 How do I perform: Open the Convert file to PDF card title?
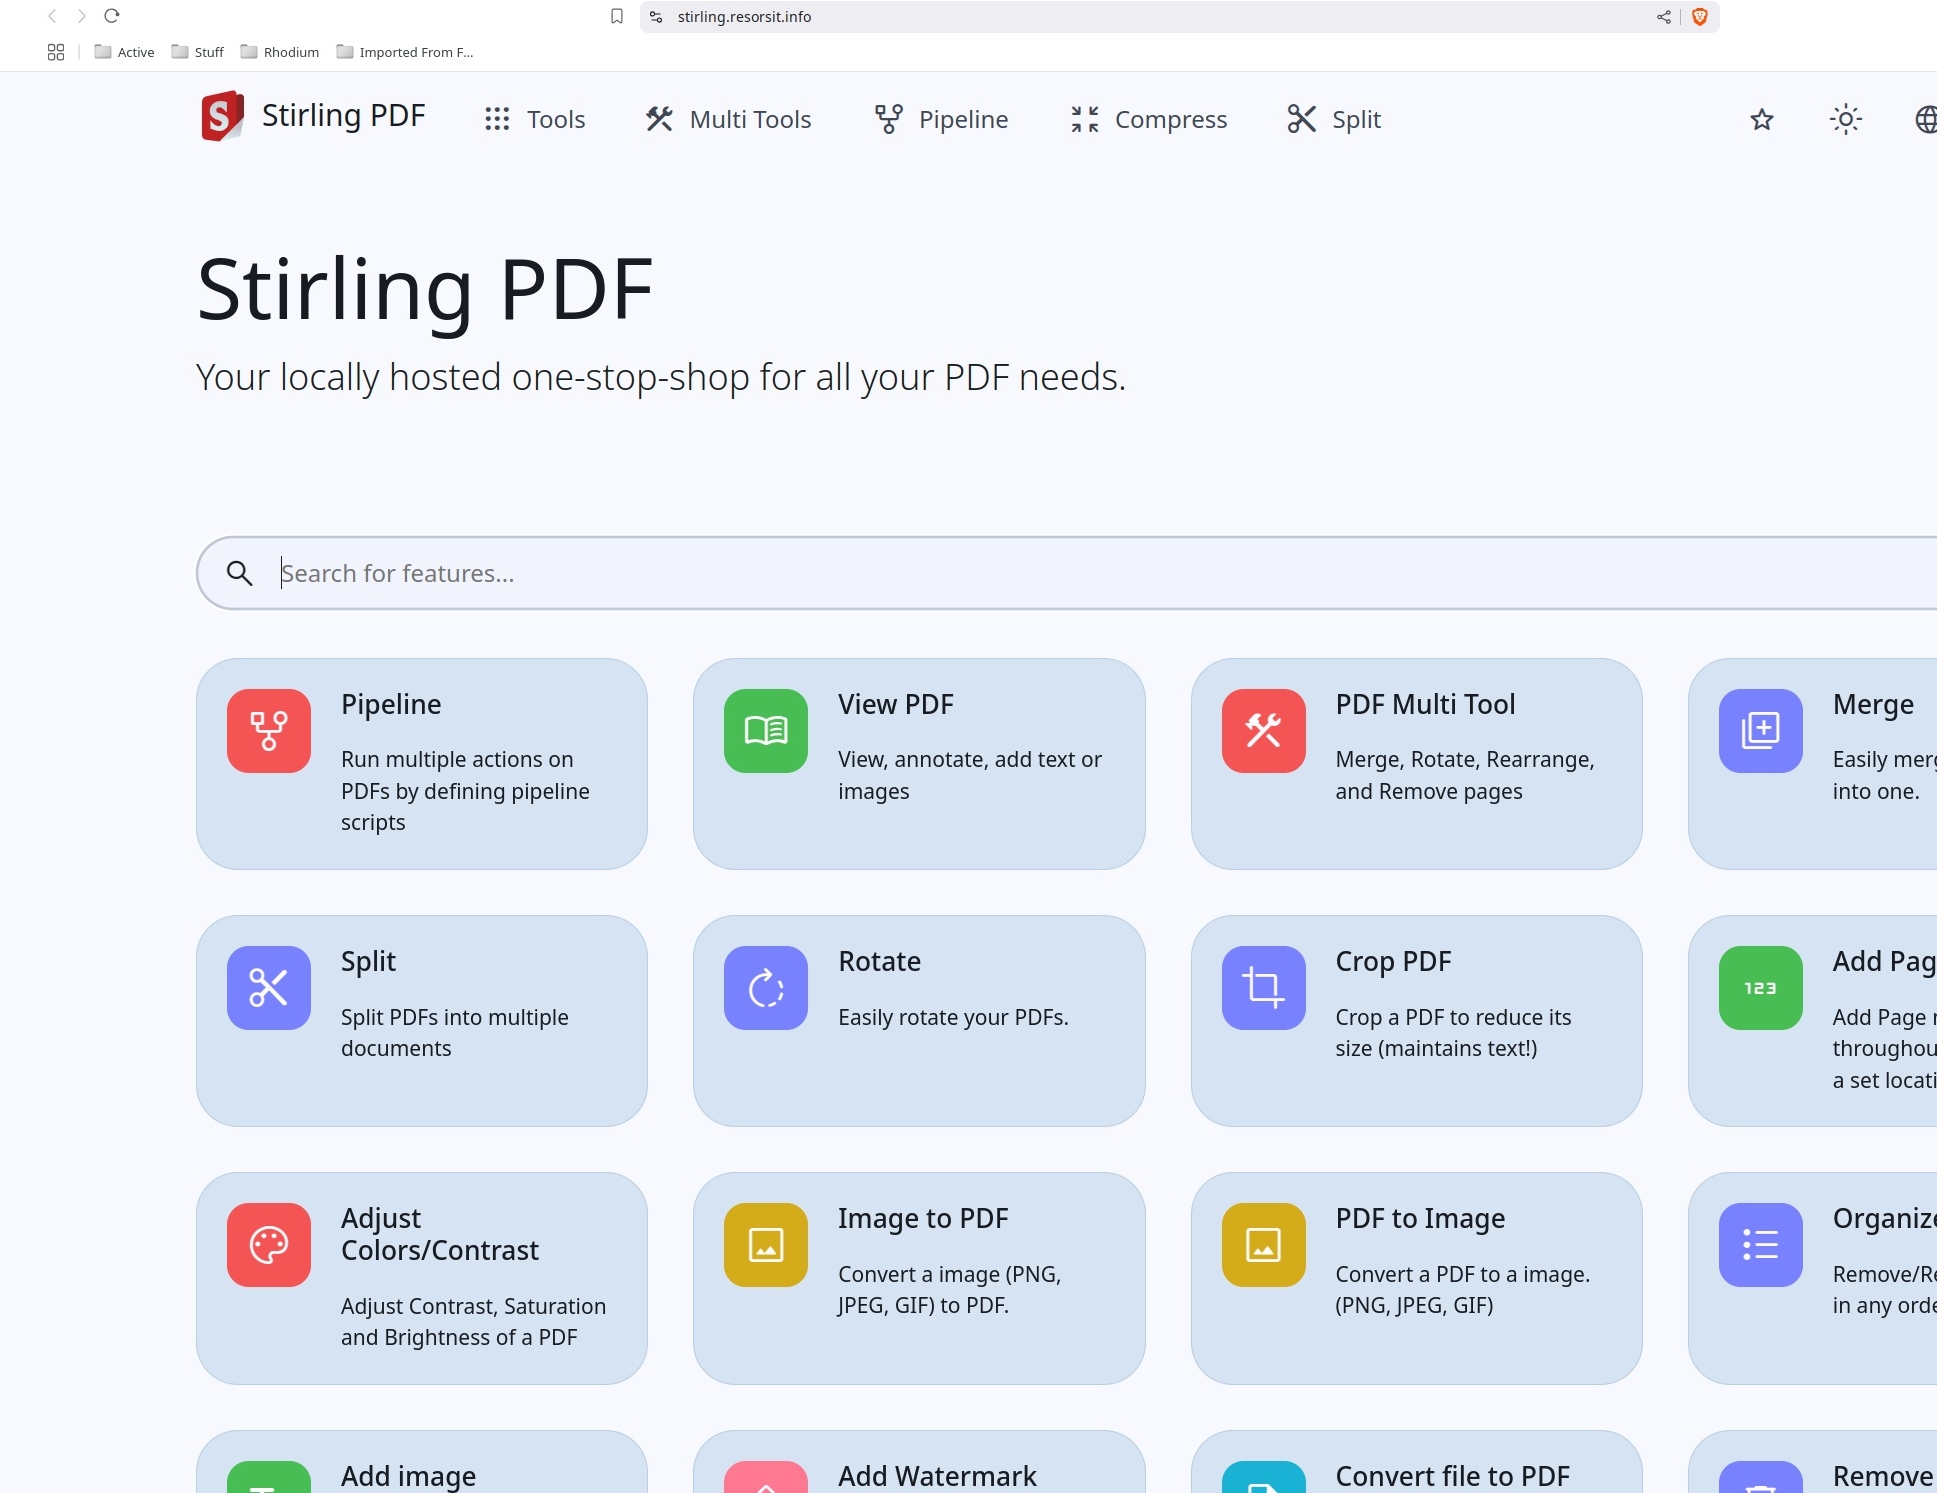[x=1452, y=1476]
